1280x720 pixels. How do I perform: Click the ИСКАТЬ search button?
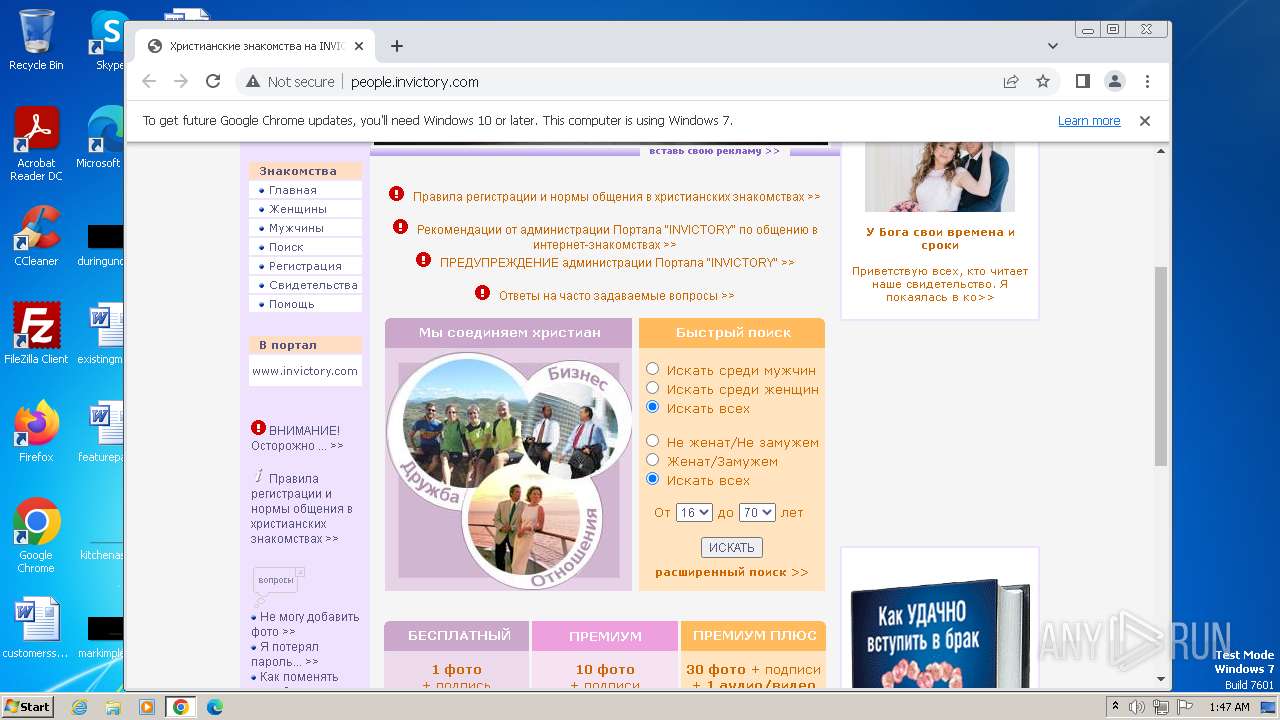click(732, 547)
